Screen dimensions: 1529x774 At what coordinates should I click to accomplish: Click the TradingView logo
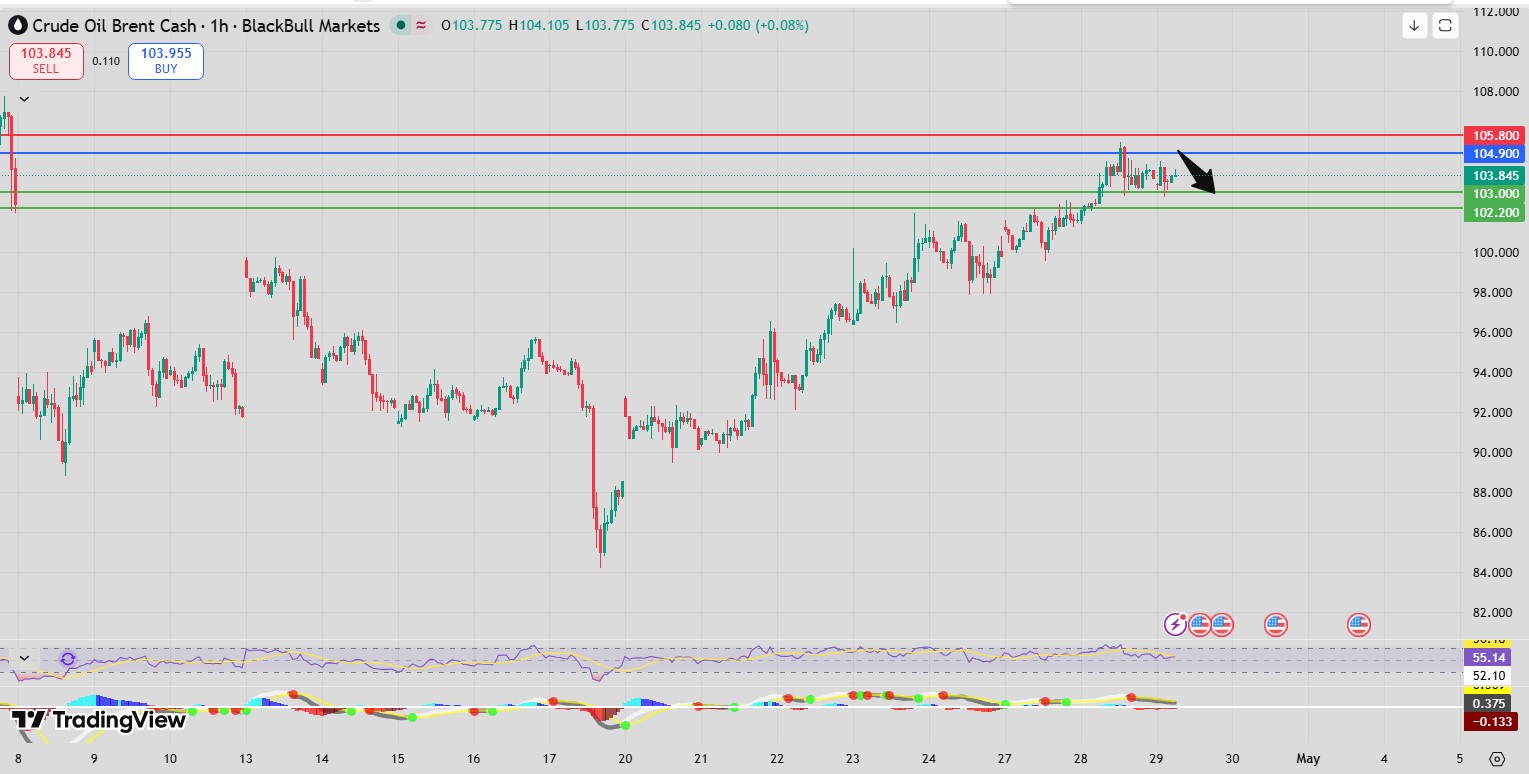[x=98, y=719]
